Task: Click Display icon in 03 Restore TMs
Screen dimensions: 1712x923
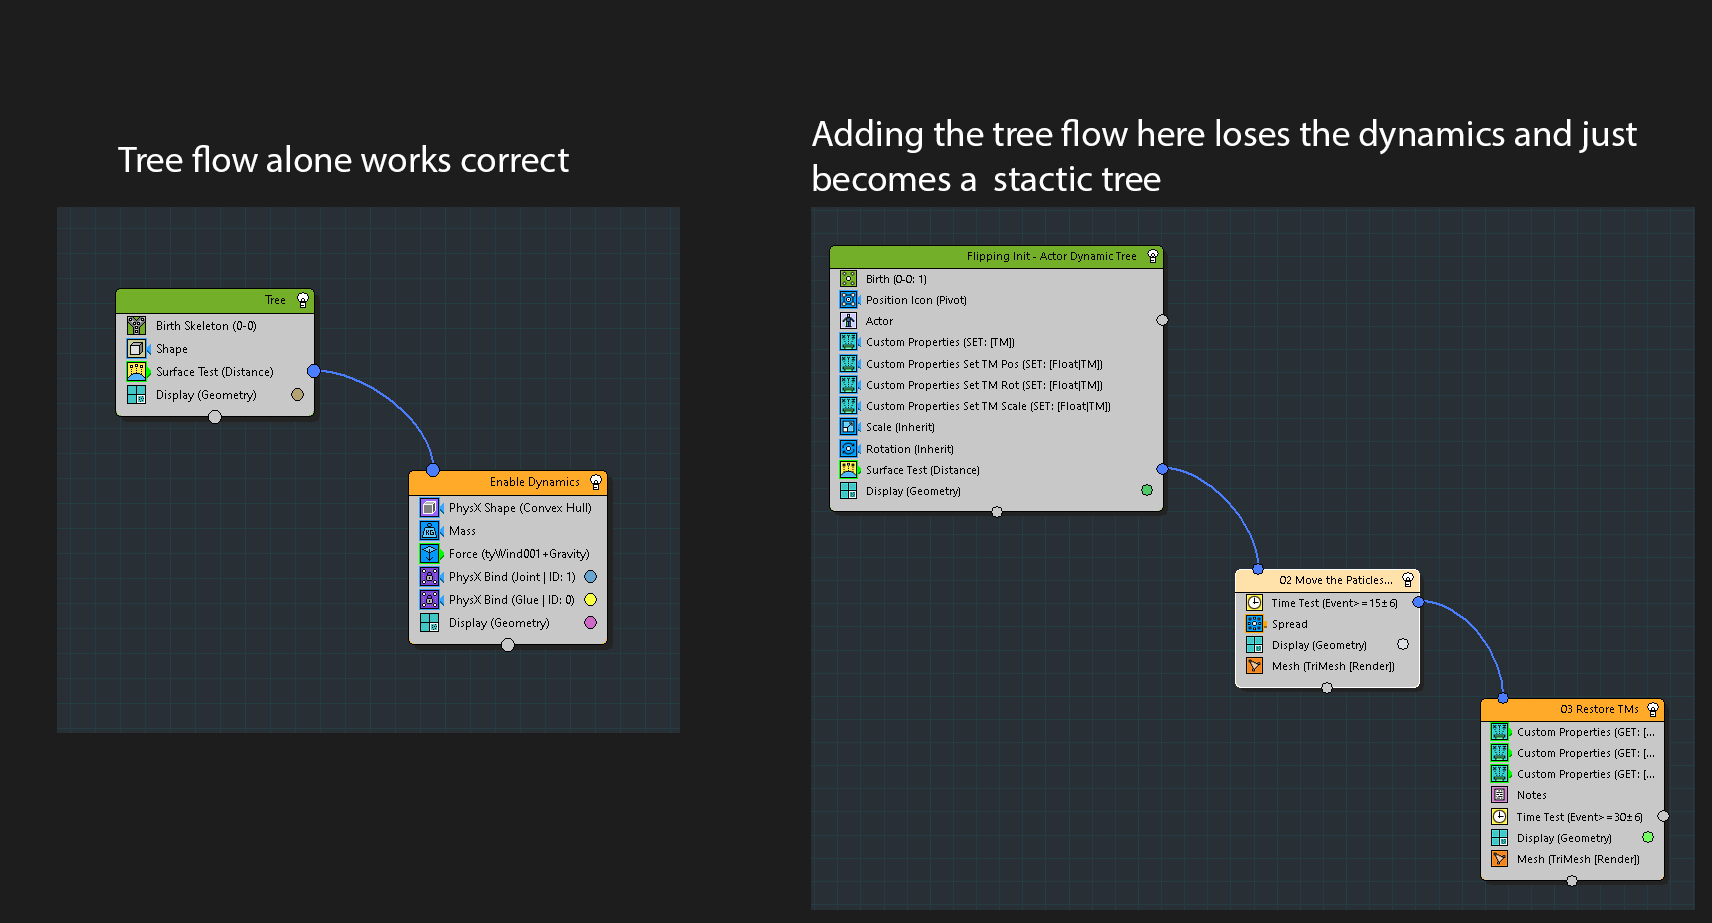Action: [1499, 837]
